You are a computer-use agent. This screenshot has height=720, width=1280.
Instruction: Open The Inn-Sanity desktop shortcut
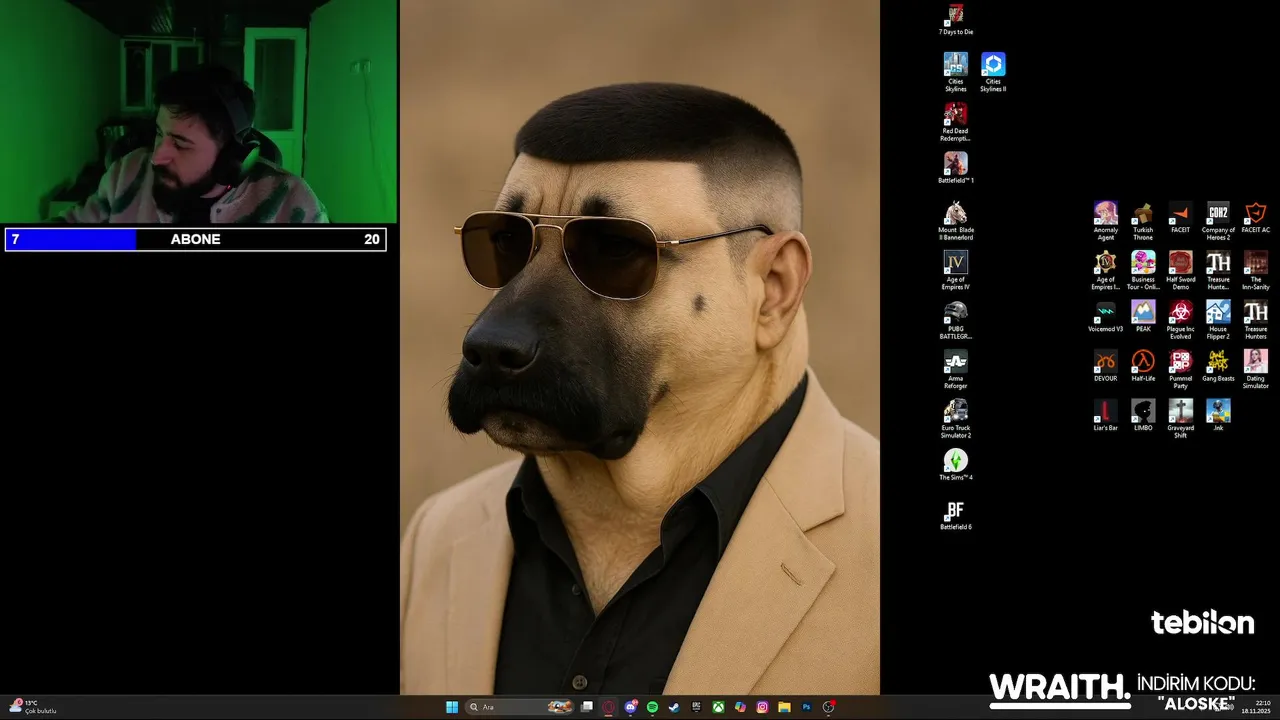pos(1256,270)
